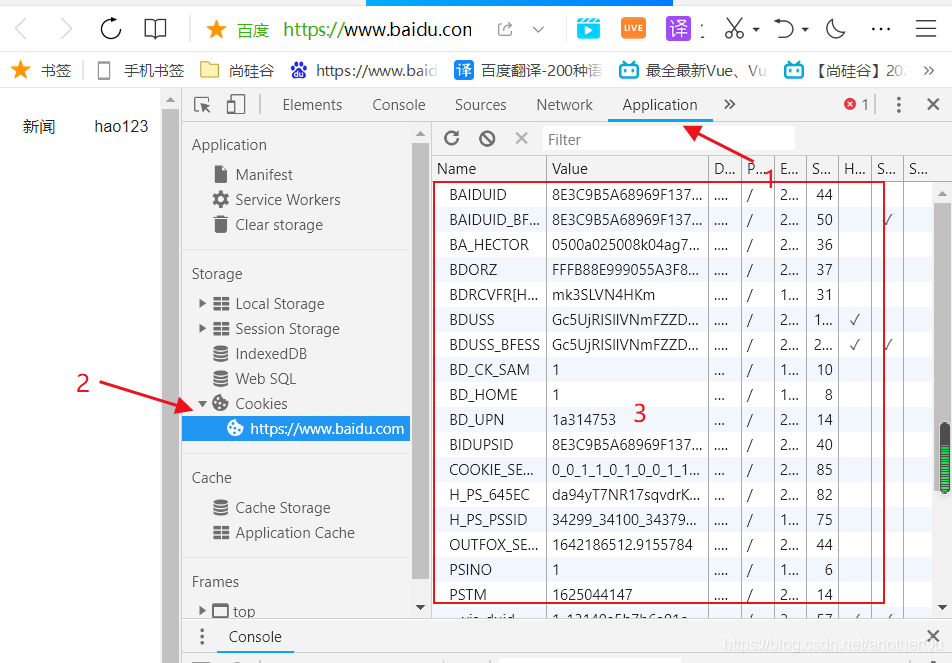The width and height of the screenshot is (952, 663).
Task: Click the scissors screenshot tool
Action: 734,29
